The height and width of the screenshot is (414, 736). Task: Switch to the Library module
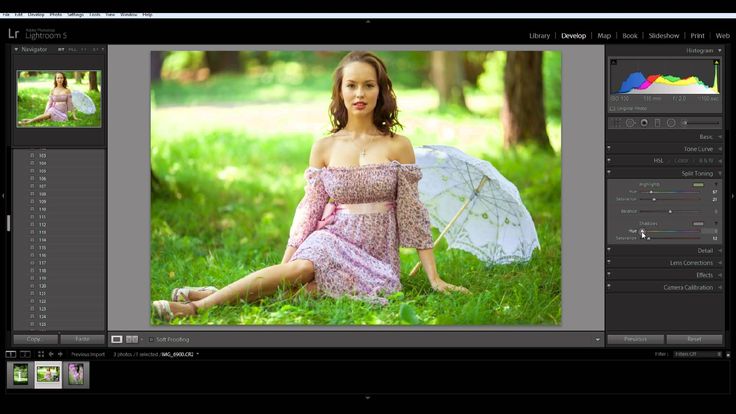539,36
